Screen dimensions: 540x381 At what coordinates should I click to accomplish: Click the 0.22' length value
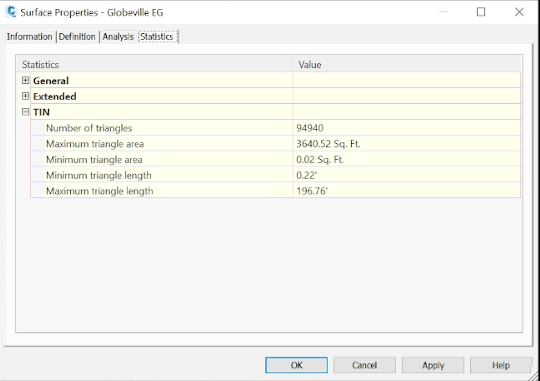[x=307, y=176]
